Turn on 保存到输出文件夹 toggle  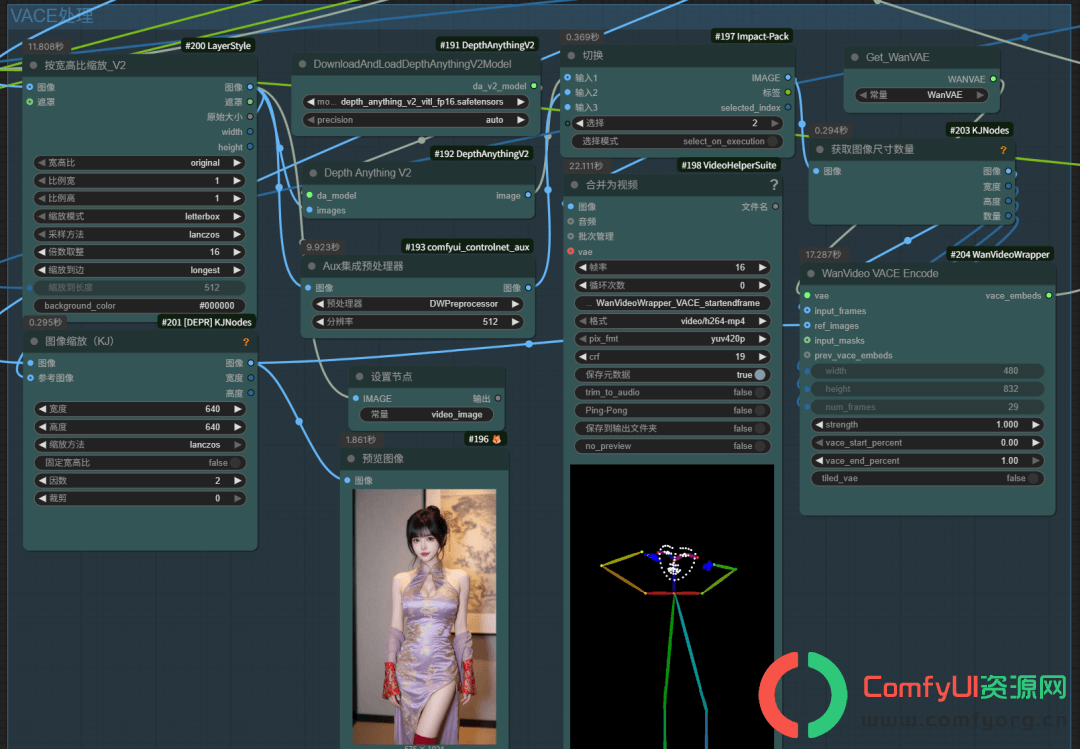tap(760, 429)
